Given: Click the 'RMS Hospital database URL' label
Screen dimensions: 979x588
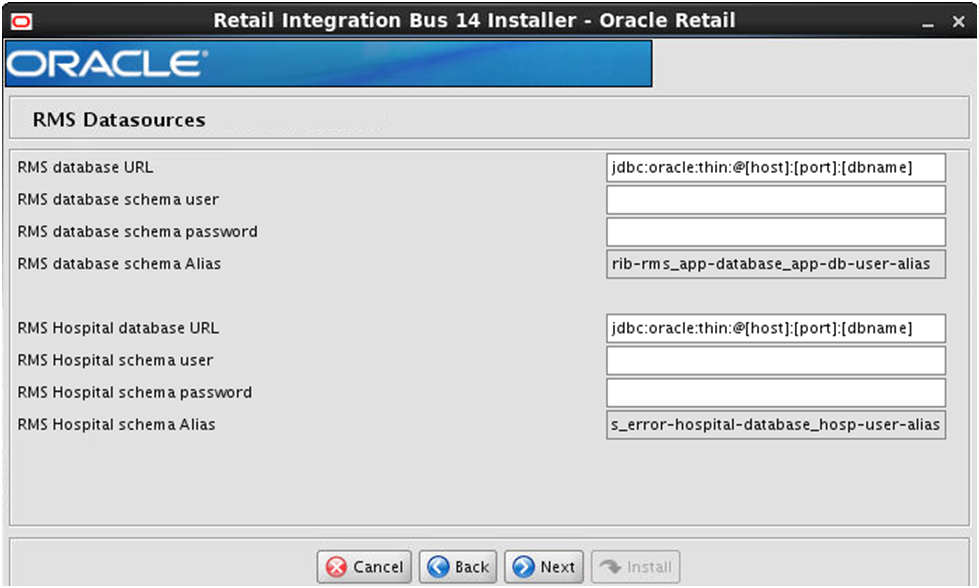Looking at the screenshot, I should 118,328.
